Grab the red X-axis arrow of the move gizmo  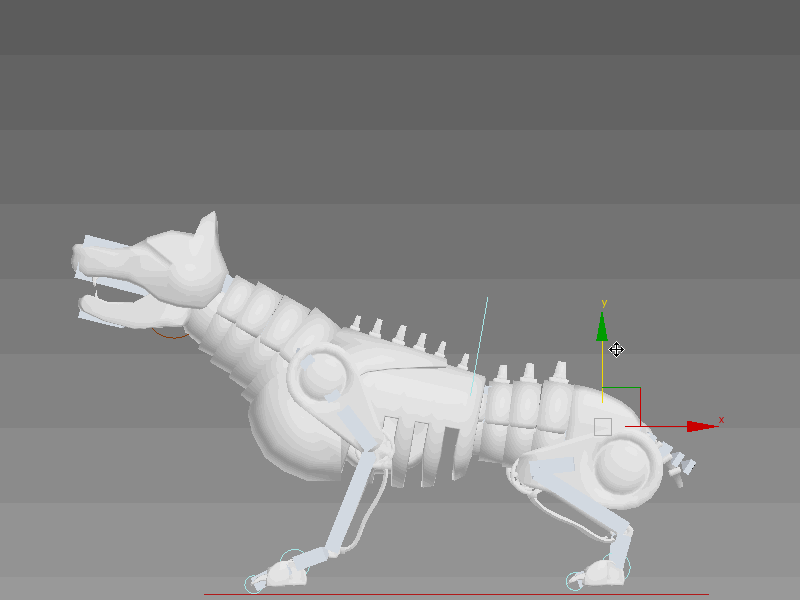702,427
